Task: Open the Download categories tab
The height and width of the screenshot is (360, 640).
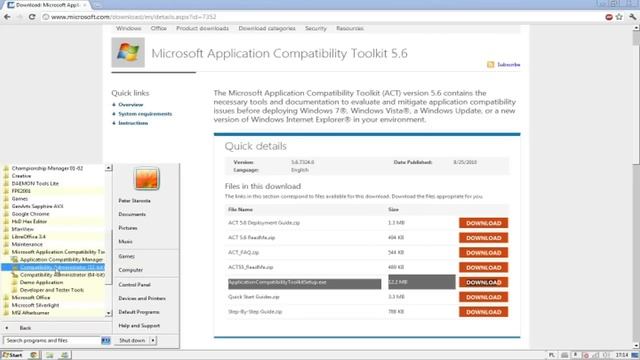Action: click(267, 29)
